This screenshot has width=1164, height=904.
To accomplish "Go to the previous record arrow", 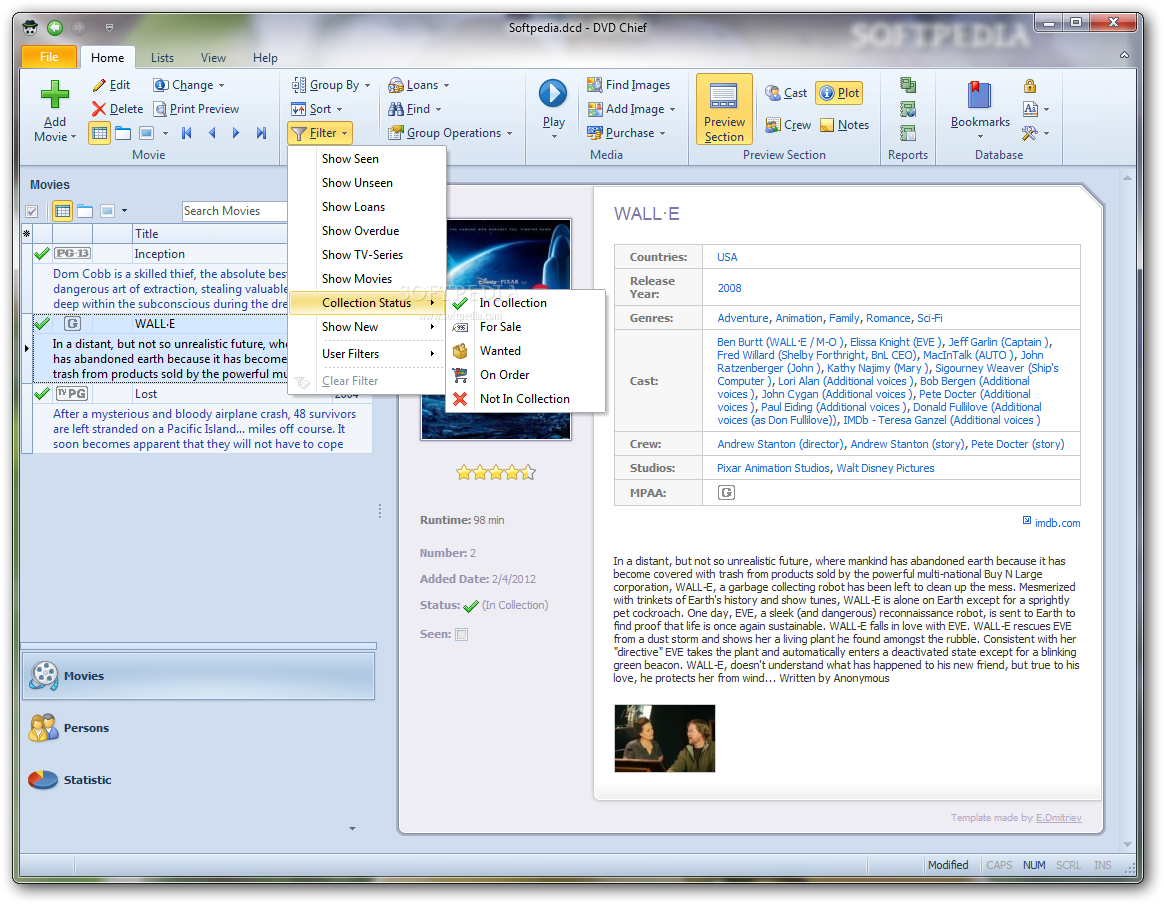I will point(212,133).
